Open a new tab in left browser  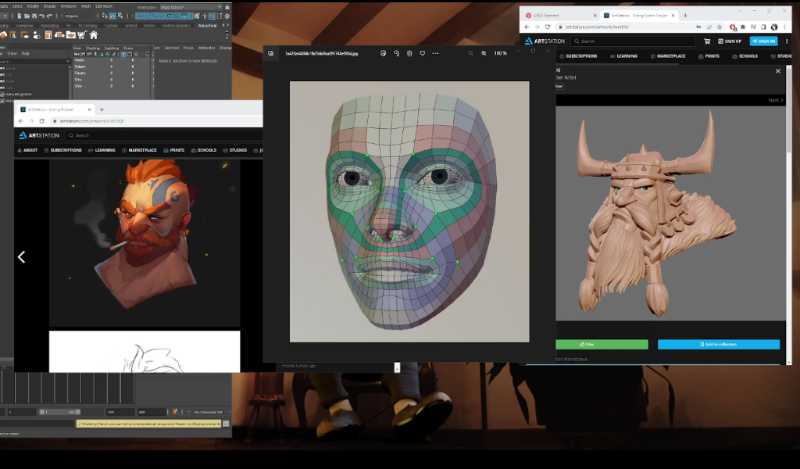(101, 108)
